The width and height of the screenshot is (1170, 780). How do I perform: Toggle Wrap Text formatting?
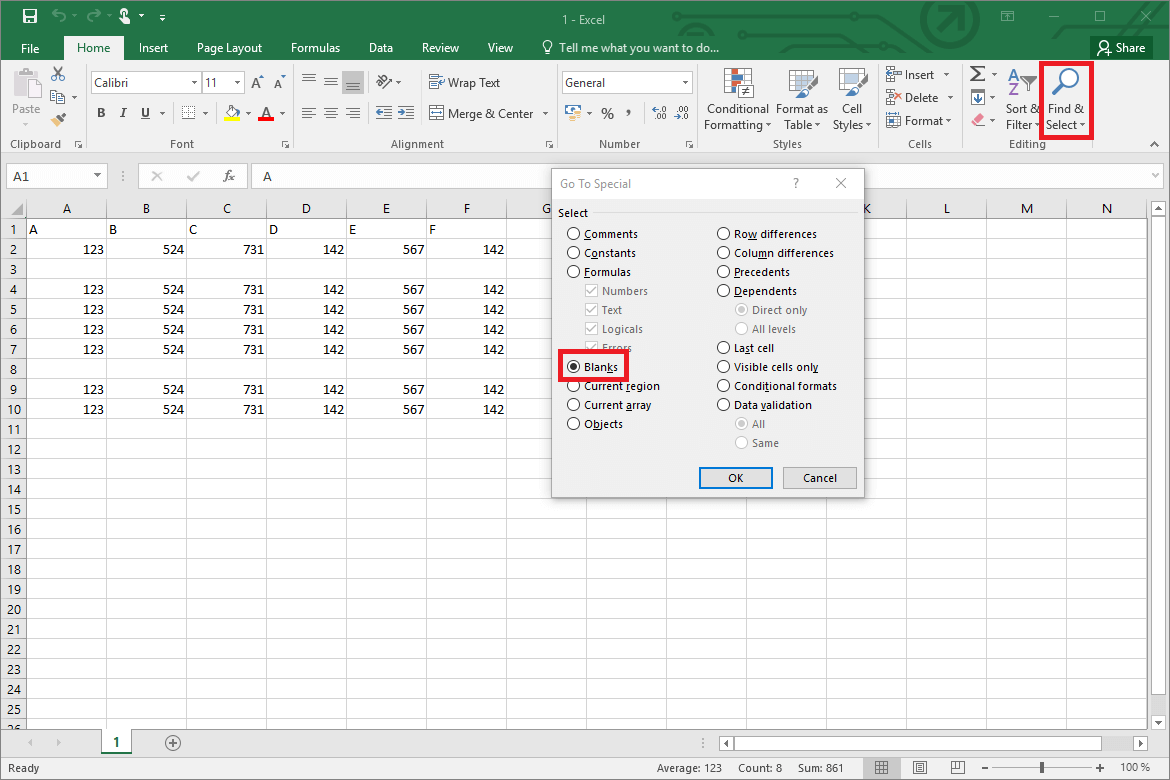(462, 81)
